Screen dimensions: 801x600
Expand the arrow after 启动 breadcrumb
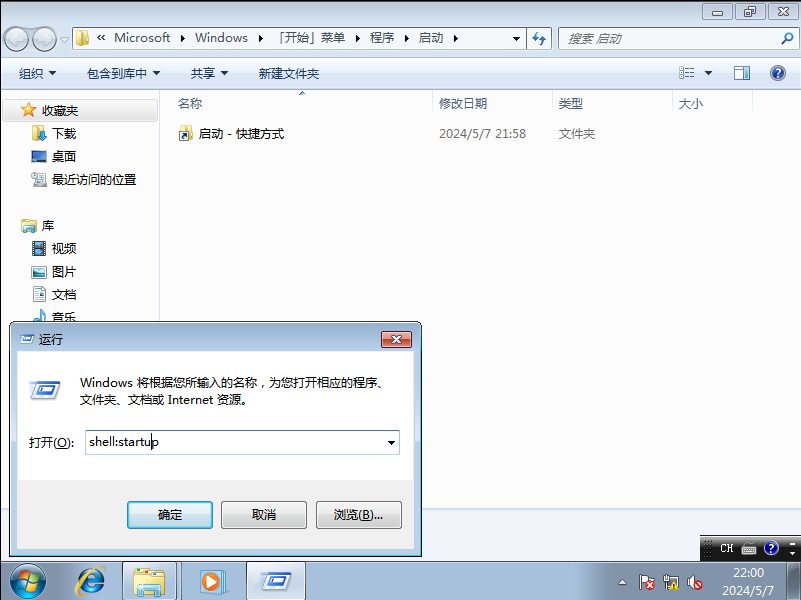coord(456,38)
